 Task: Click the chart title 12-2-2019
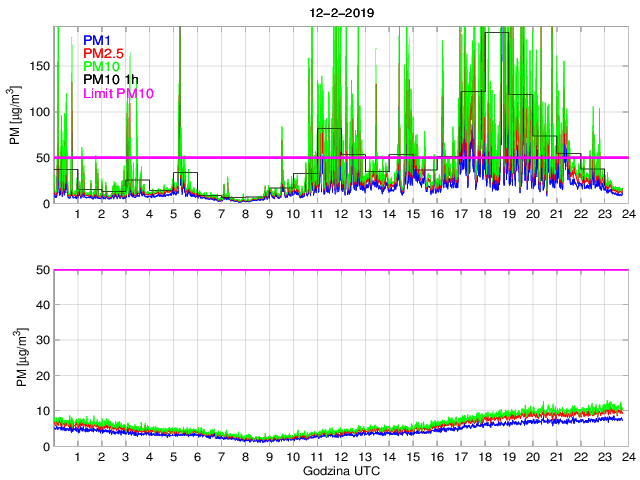(339, 13)
